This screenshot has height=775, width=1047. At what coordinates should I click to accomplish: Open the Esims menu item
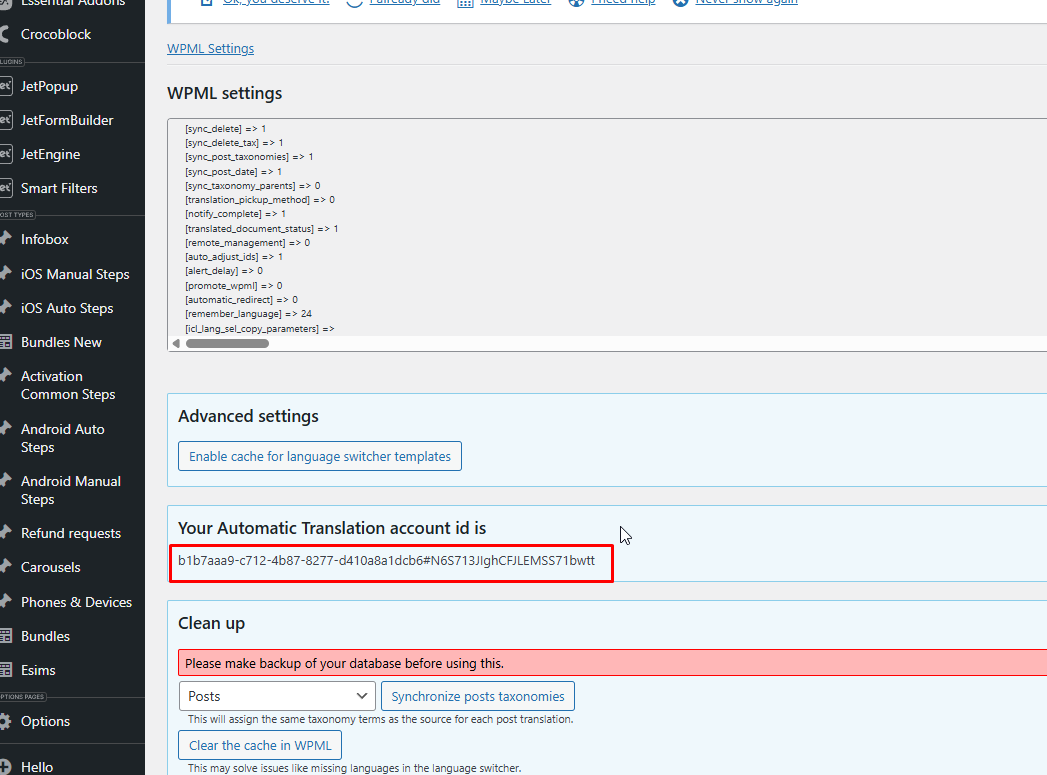coord(38,670)
